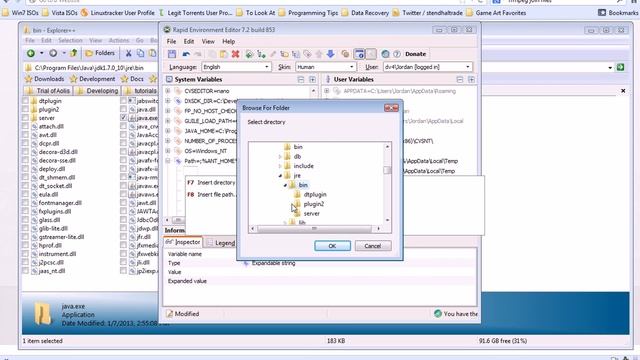The width and height of the screenshot is (640, 360).
Task: Check the box next to java.dll
Action: click(x=123, y=109)
